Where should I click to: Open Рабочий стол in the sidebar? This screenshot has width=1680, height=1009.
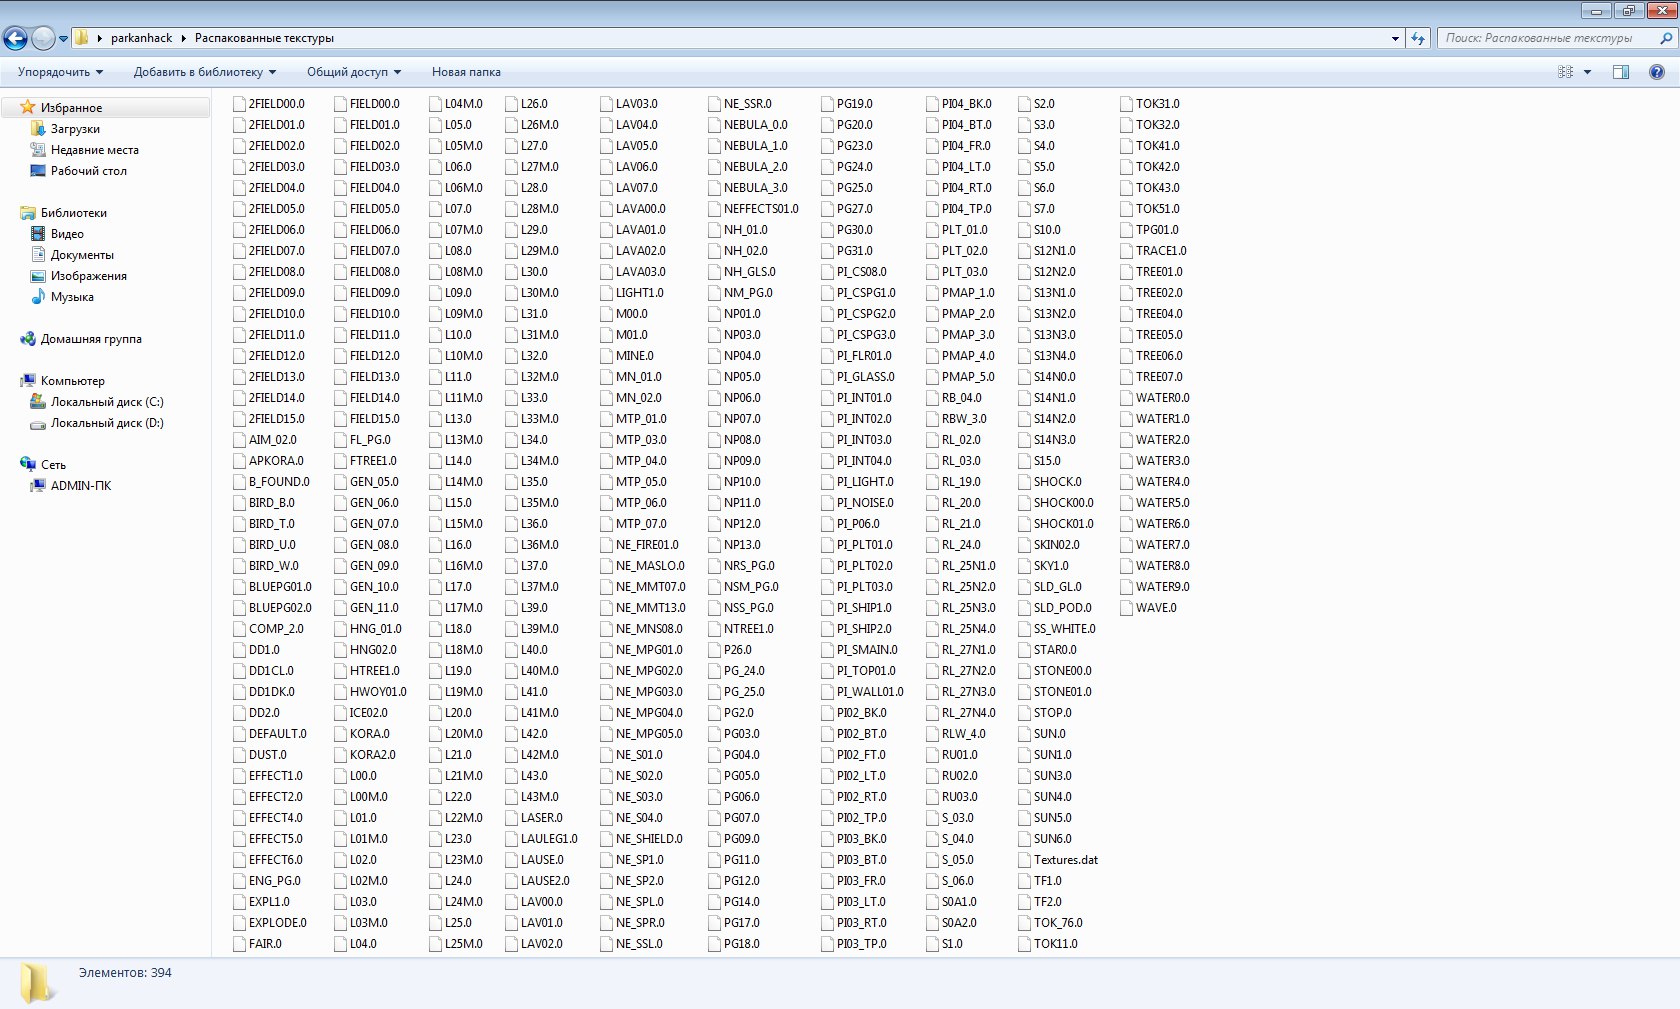(x=89, y=171)
